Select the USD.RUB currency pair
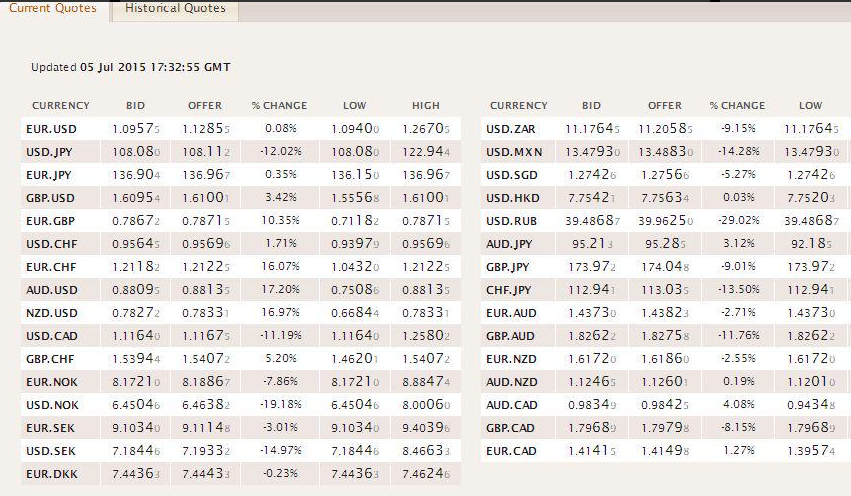The image size is (851, 496). (x=511, y=221)
